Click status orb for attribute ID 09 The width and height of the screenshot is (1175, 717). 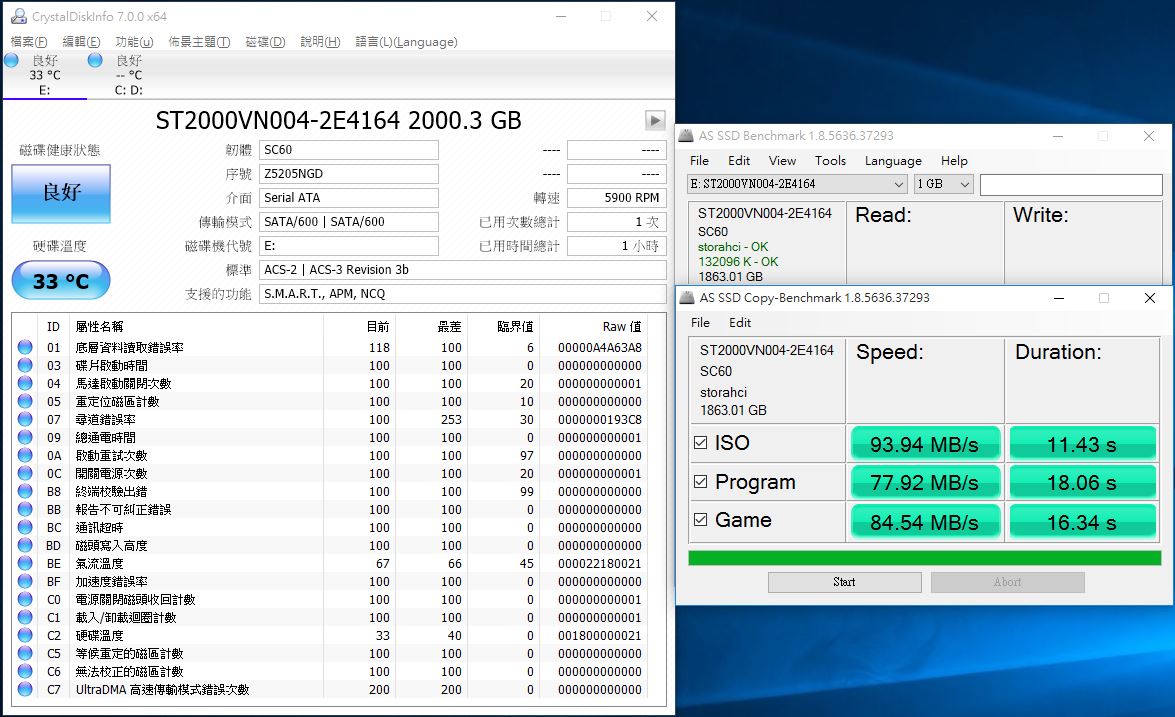point(25,437)
